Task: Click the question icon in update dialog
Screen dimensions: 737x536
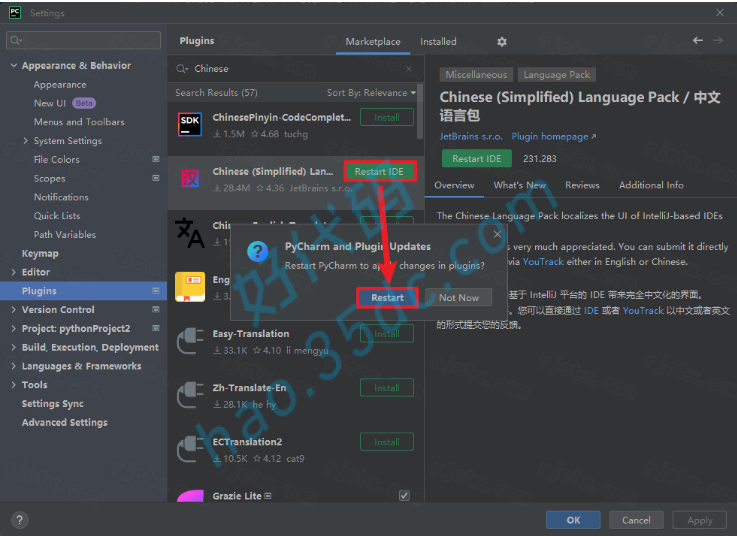Action: pos(258,252)
